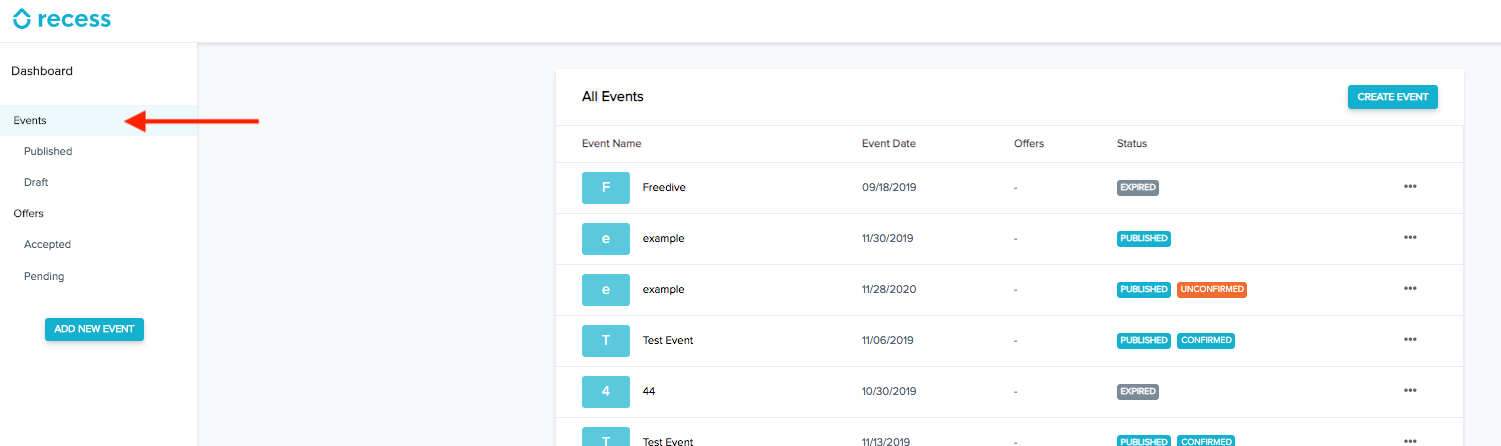Click the Event Date column header

pyautogui.click(x=888, y=144)
